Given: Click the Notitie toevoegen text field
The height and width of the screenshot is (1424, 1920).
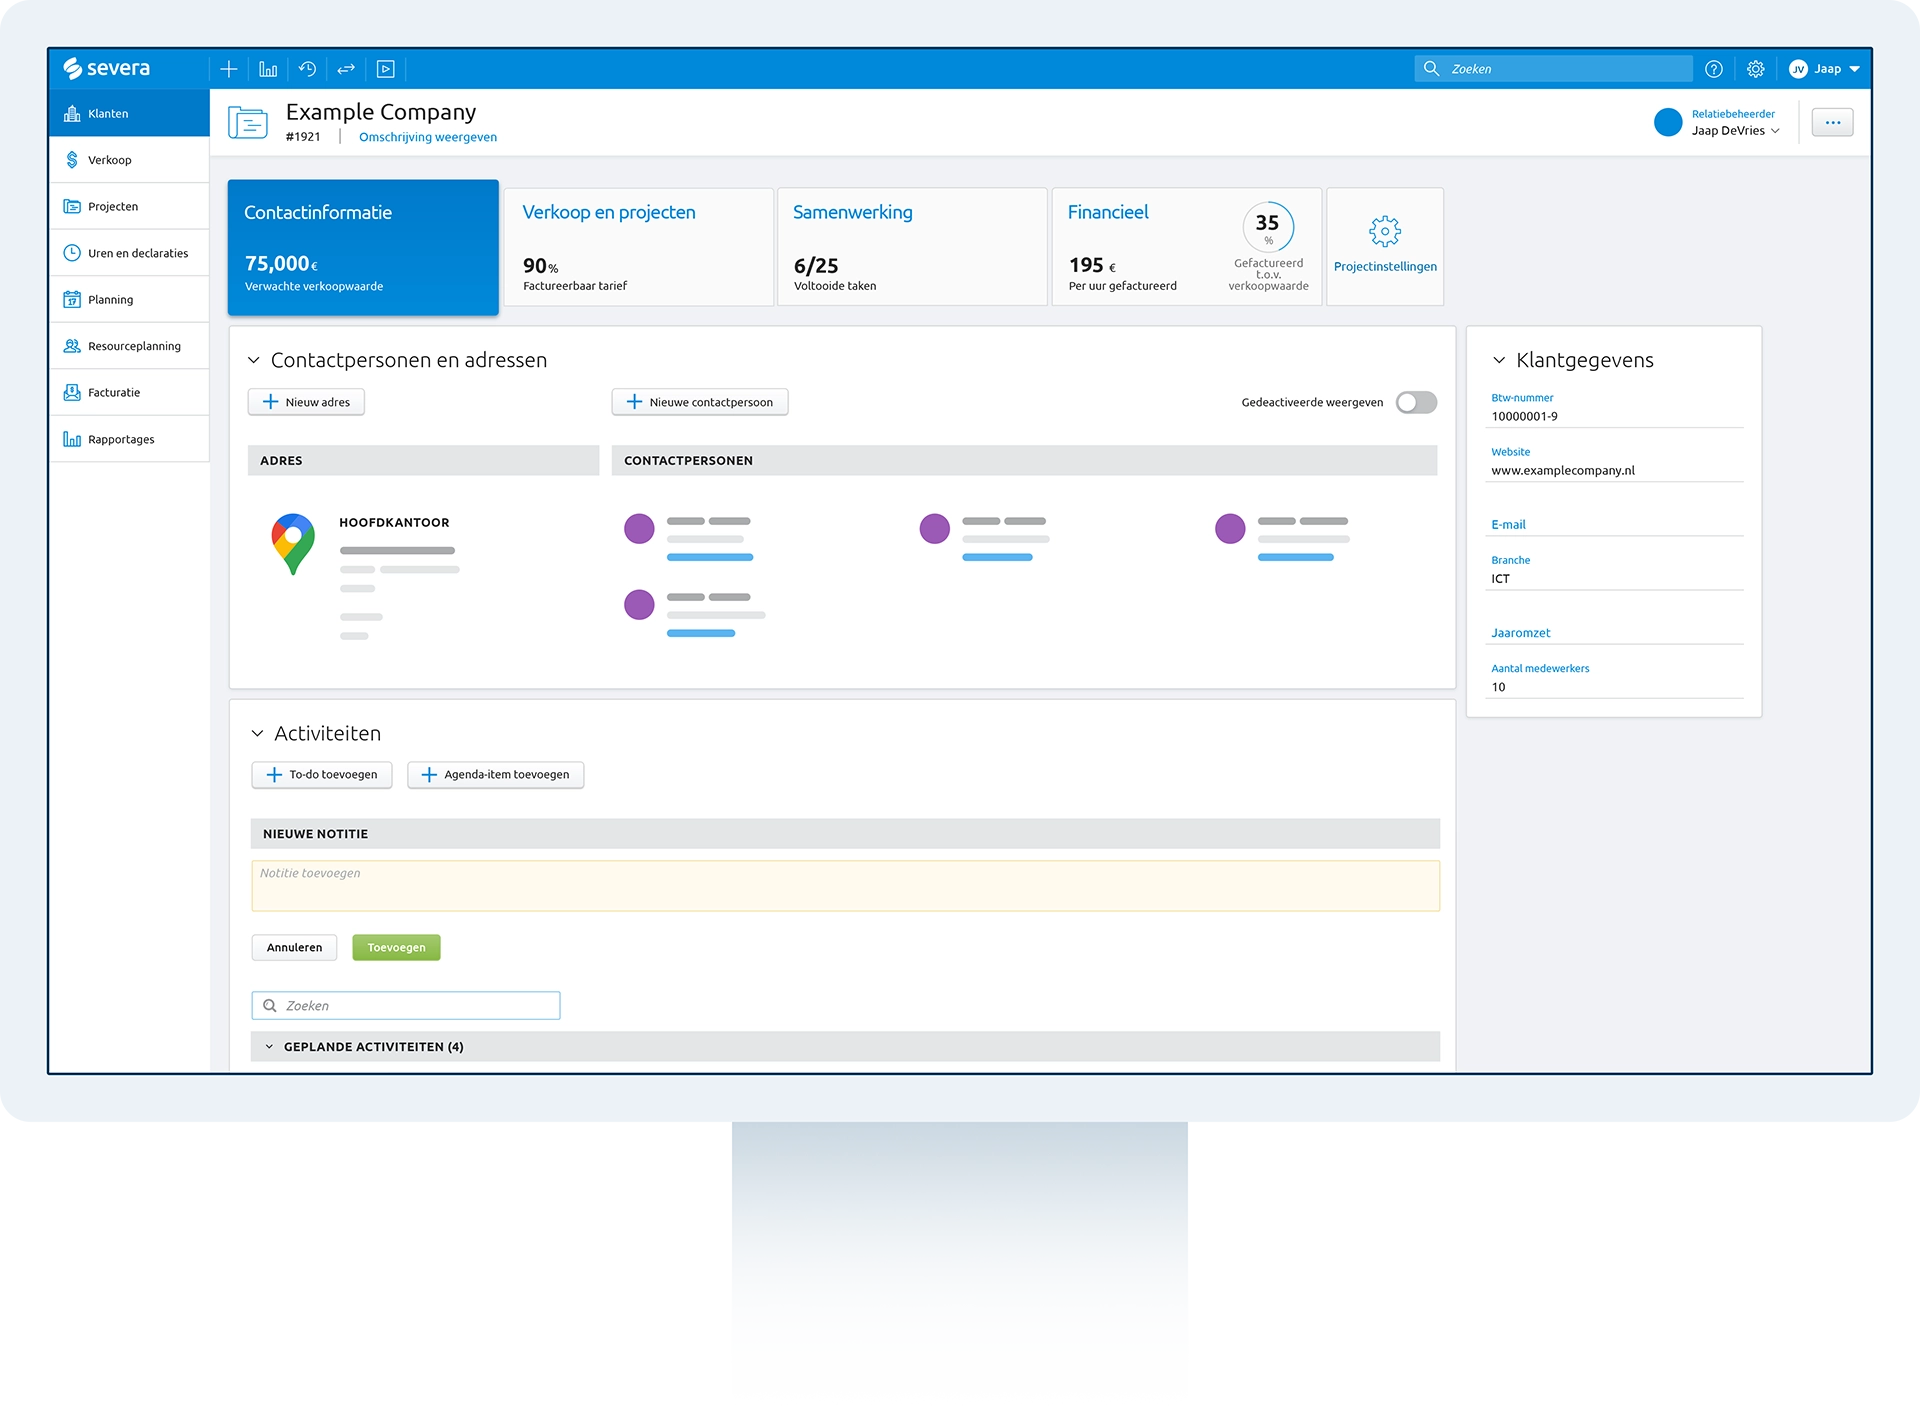Looking at the screenshot, I should point(845,886).
